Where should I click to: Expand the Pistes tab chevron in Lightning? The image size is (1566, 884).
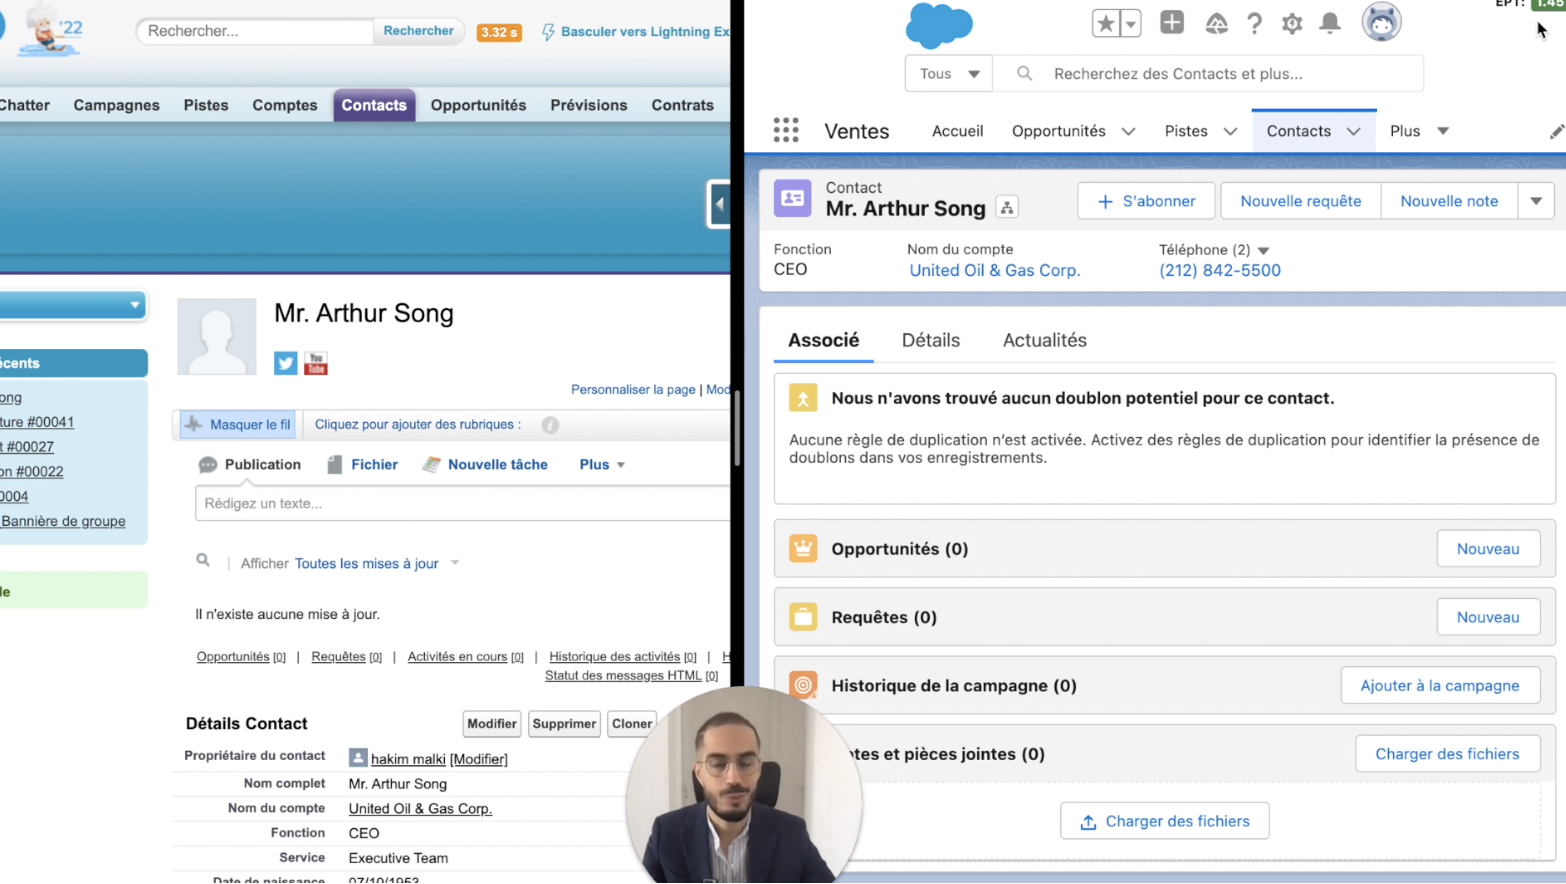[x=1230, y=131]
